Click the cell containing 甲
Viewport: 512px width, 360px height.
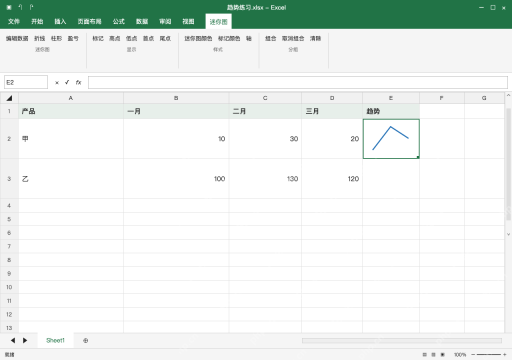point(71,139)
